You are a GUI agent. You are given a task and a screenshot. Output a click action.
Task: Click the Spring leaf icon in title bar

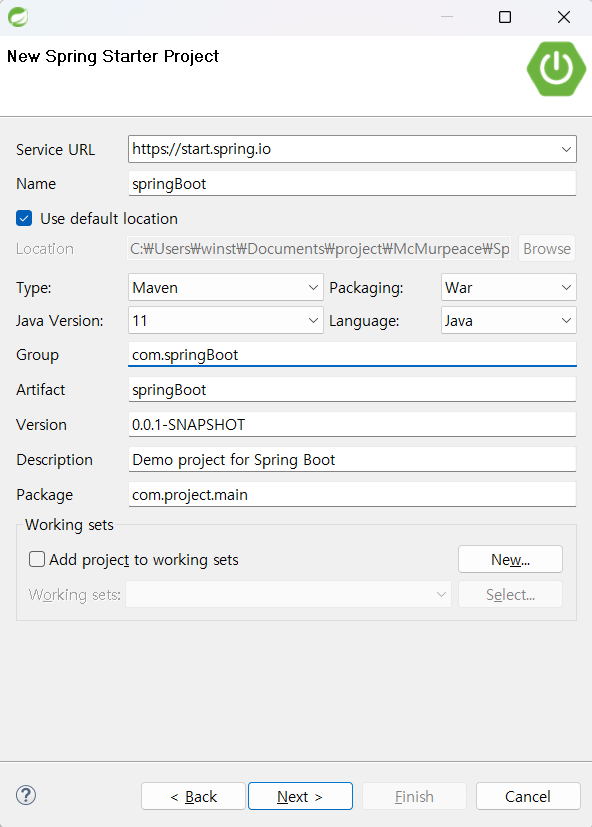tap(18, 17)
